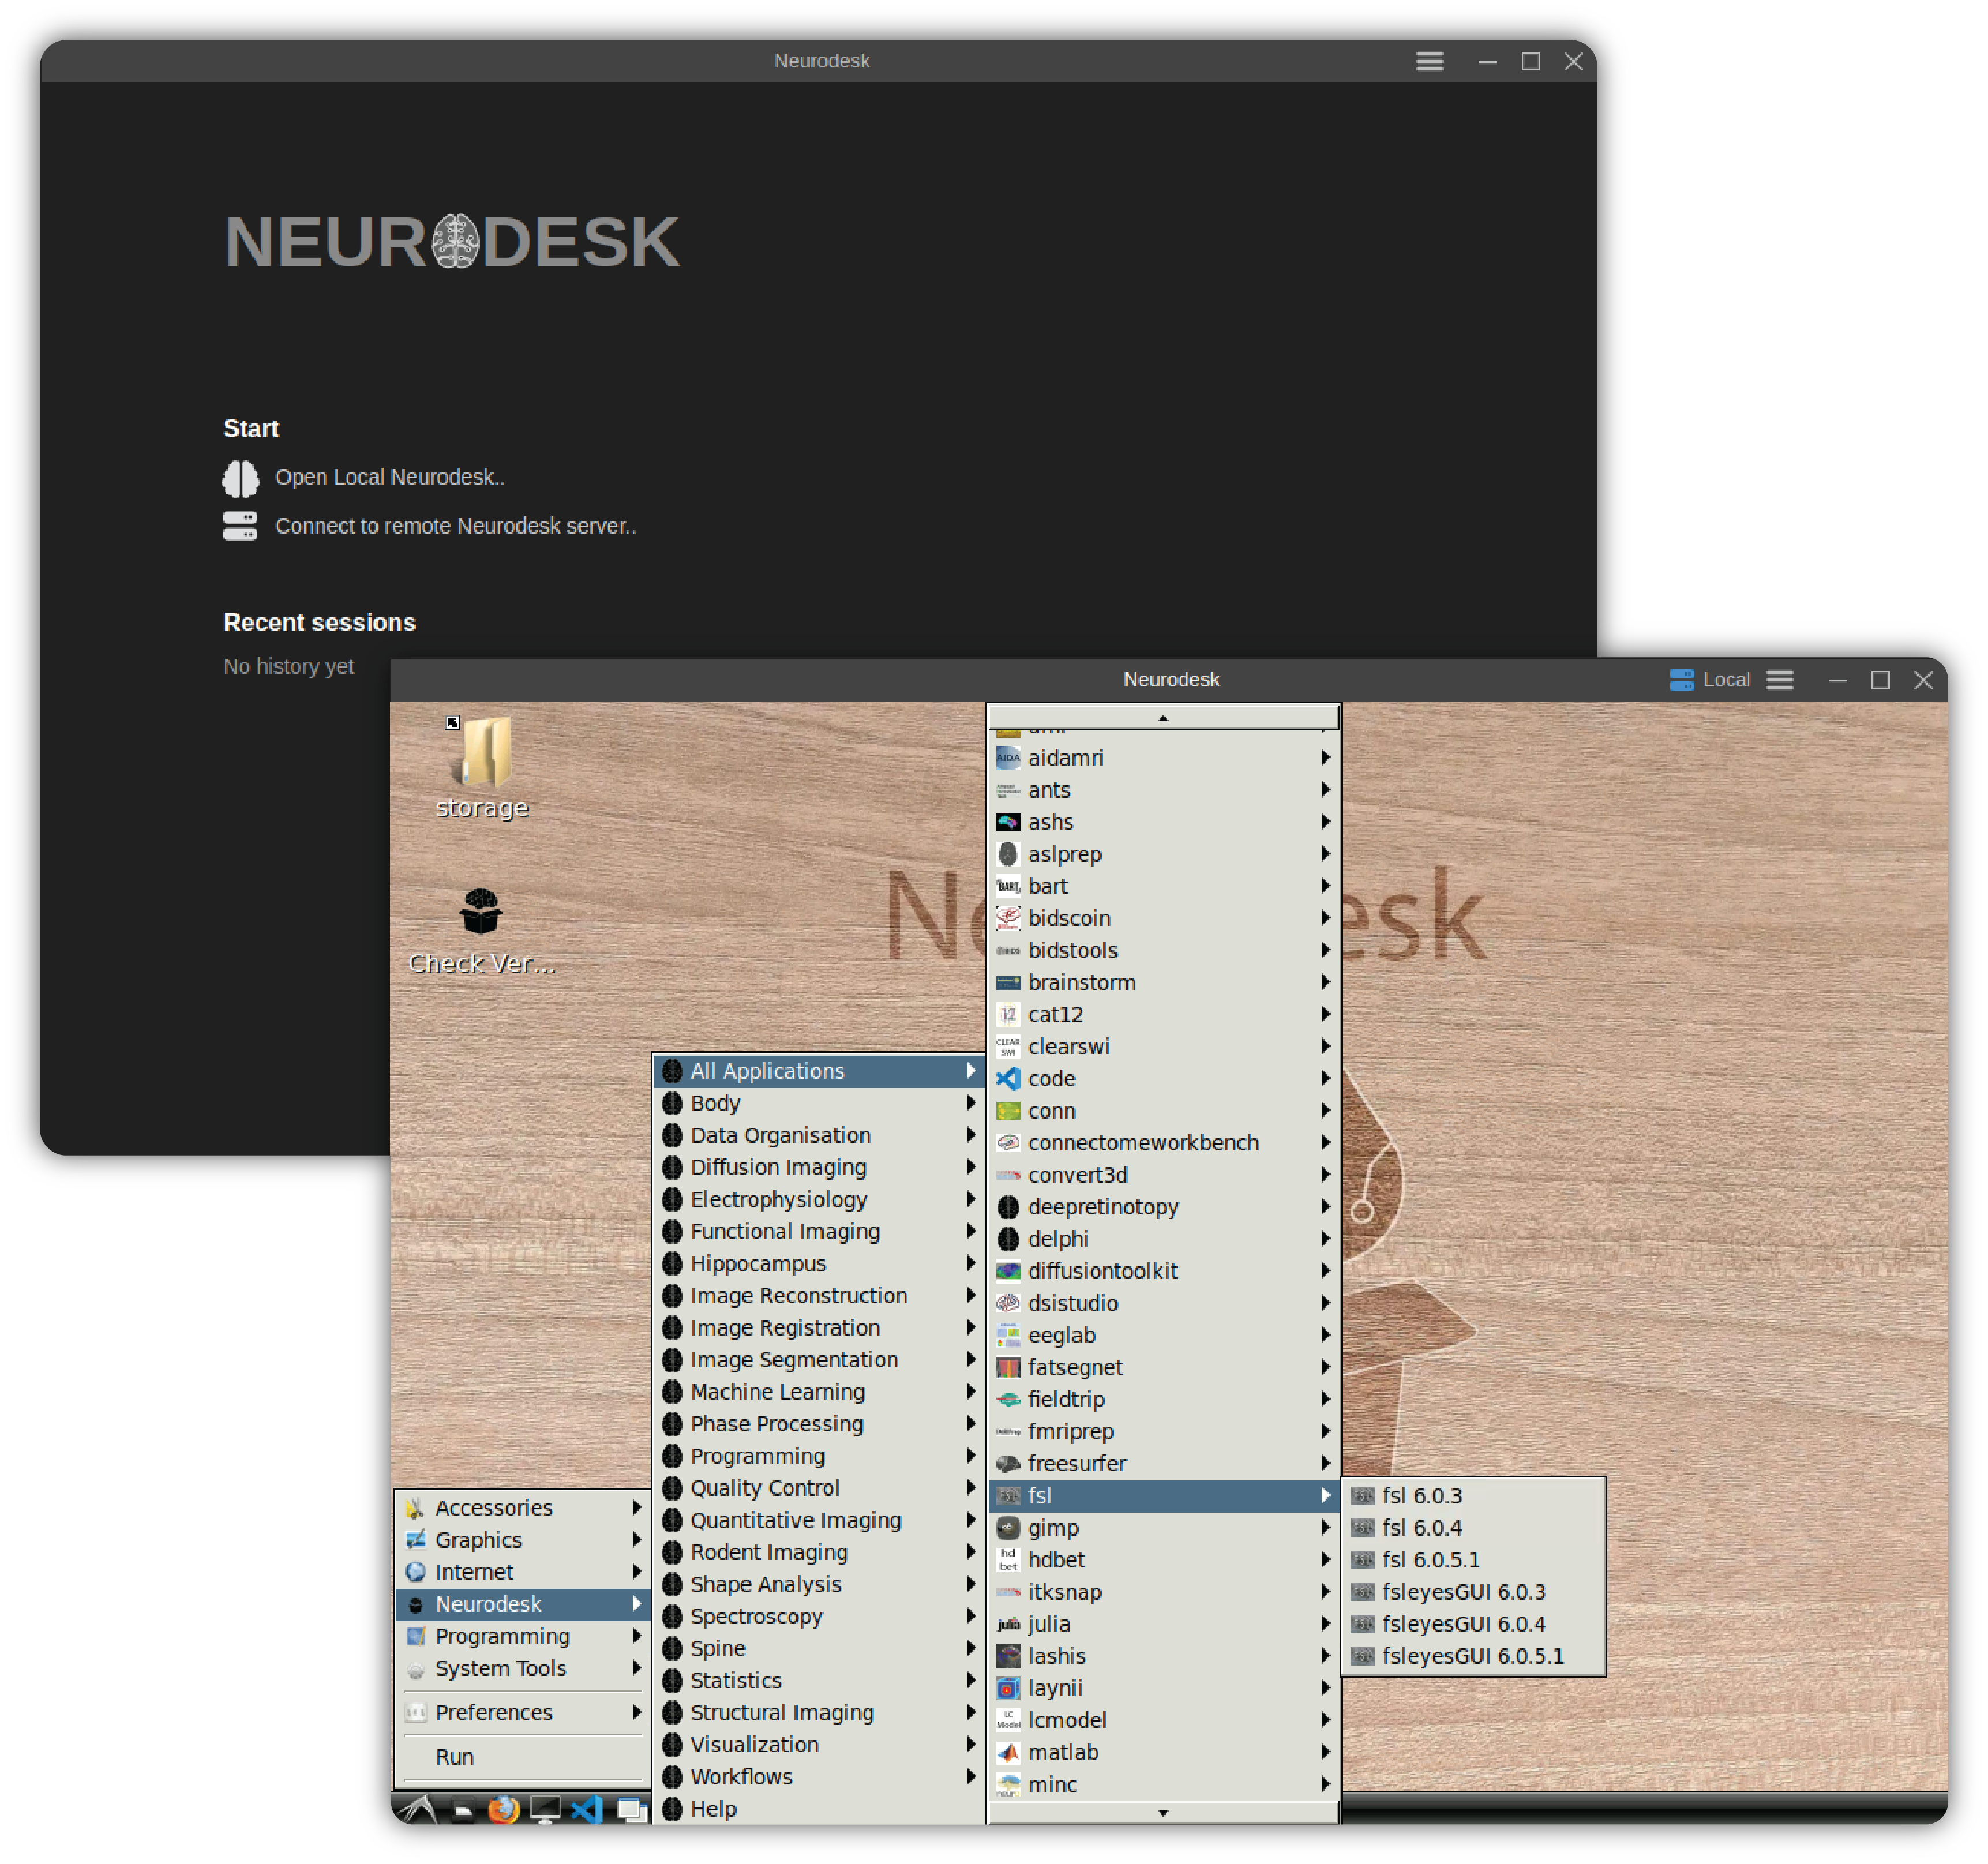The image size is (1988, 1864).
Task: Click Connect to remote Neurodesk server link
Action: [x=455, y=527]
